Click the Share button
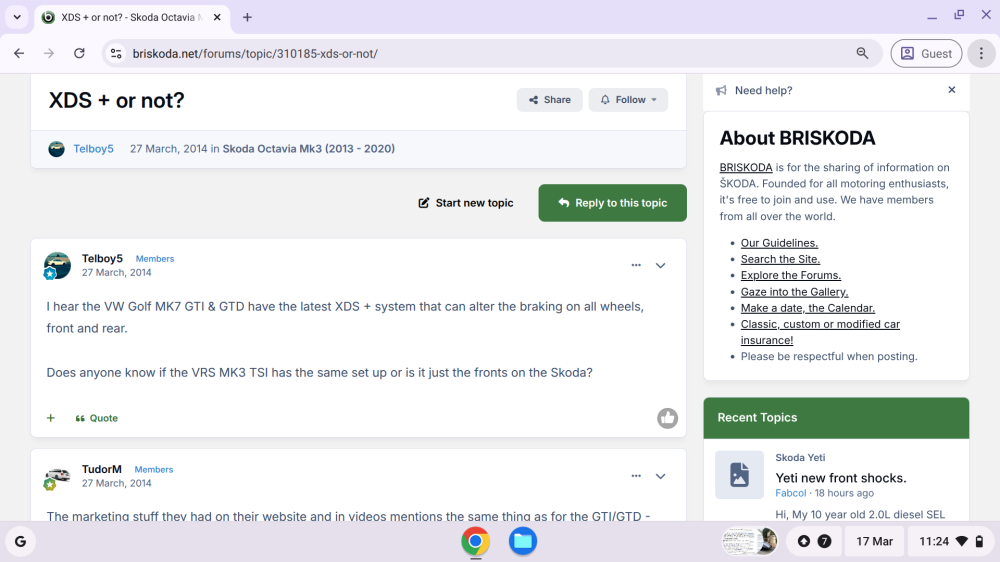 (549, 100)
